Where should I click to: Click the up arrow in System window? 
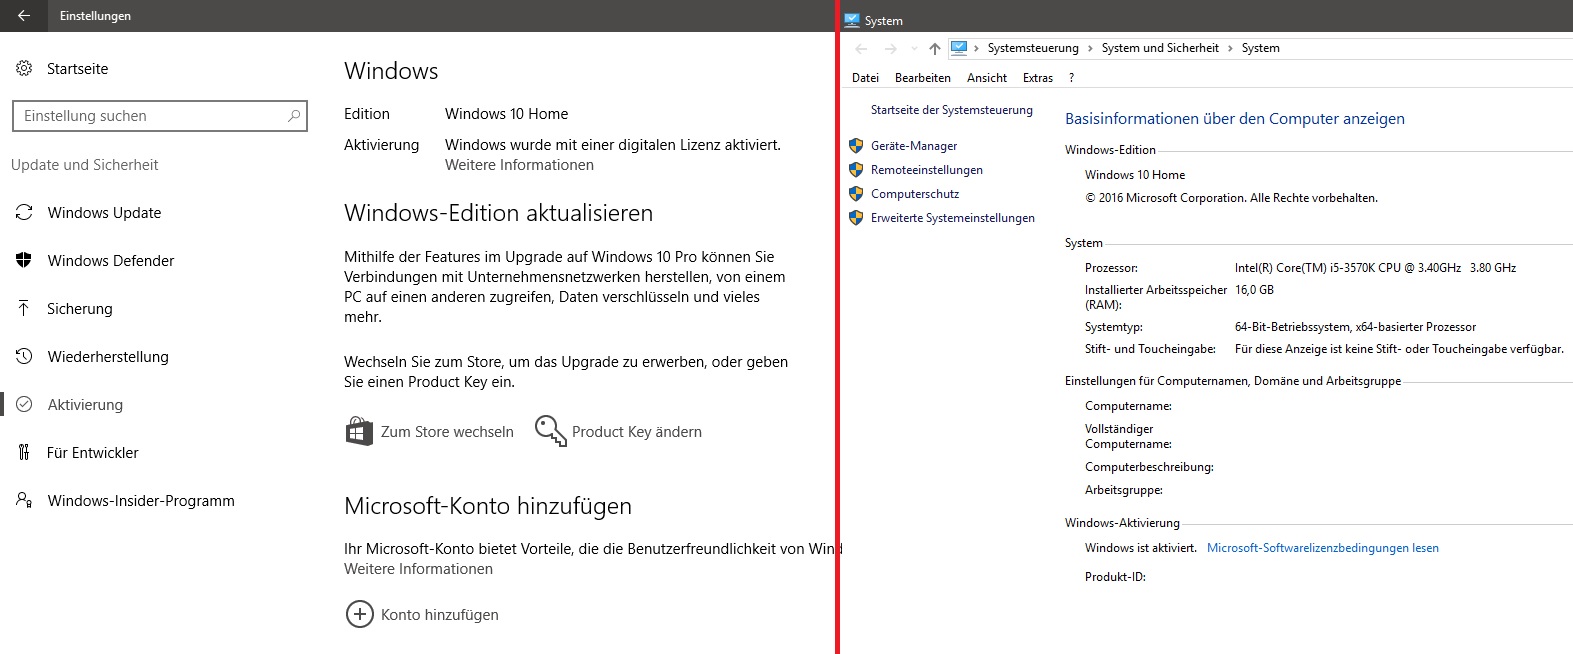[934, 48]
